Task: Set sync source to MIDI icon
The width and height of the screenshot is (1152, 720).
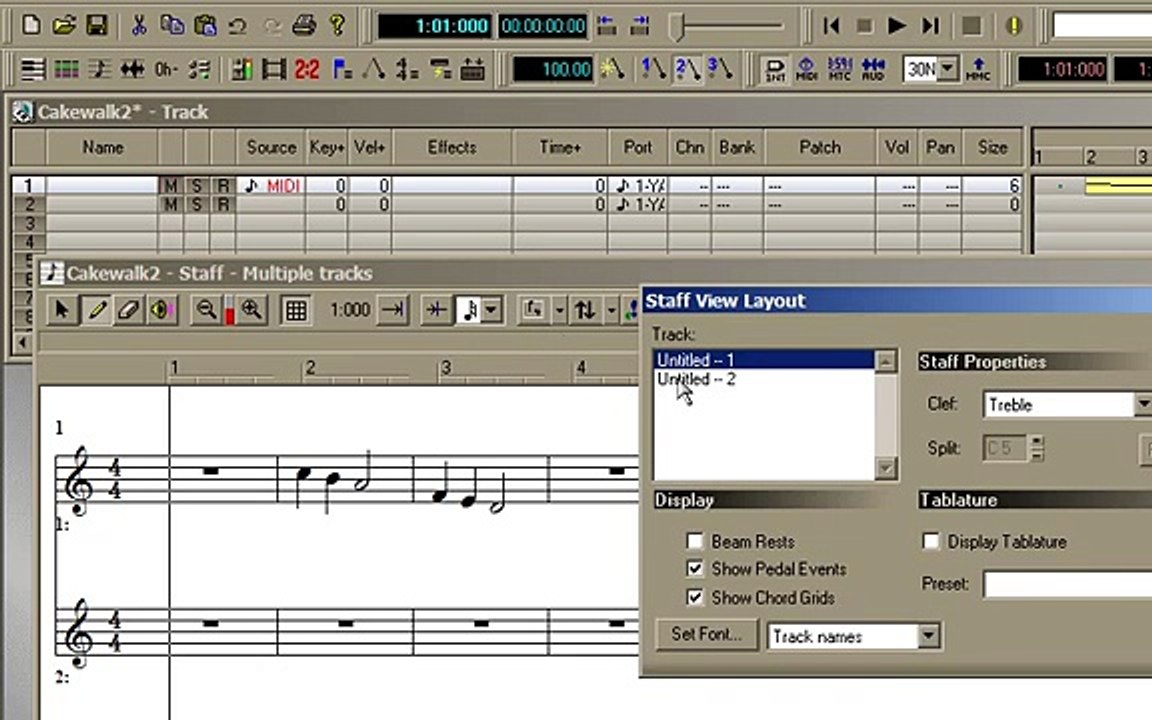Action: tap(807, 70)
